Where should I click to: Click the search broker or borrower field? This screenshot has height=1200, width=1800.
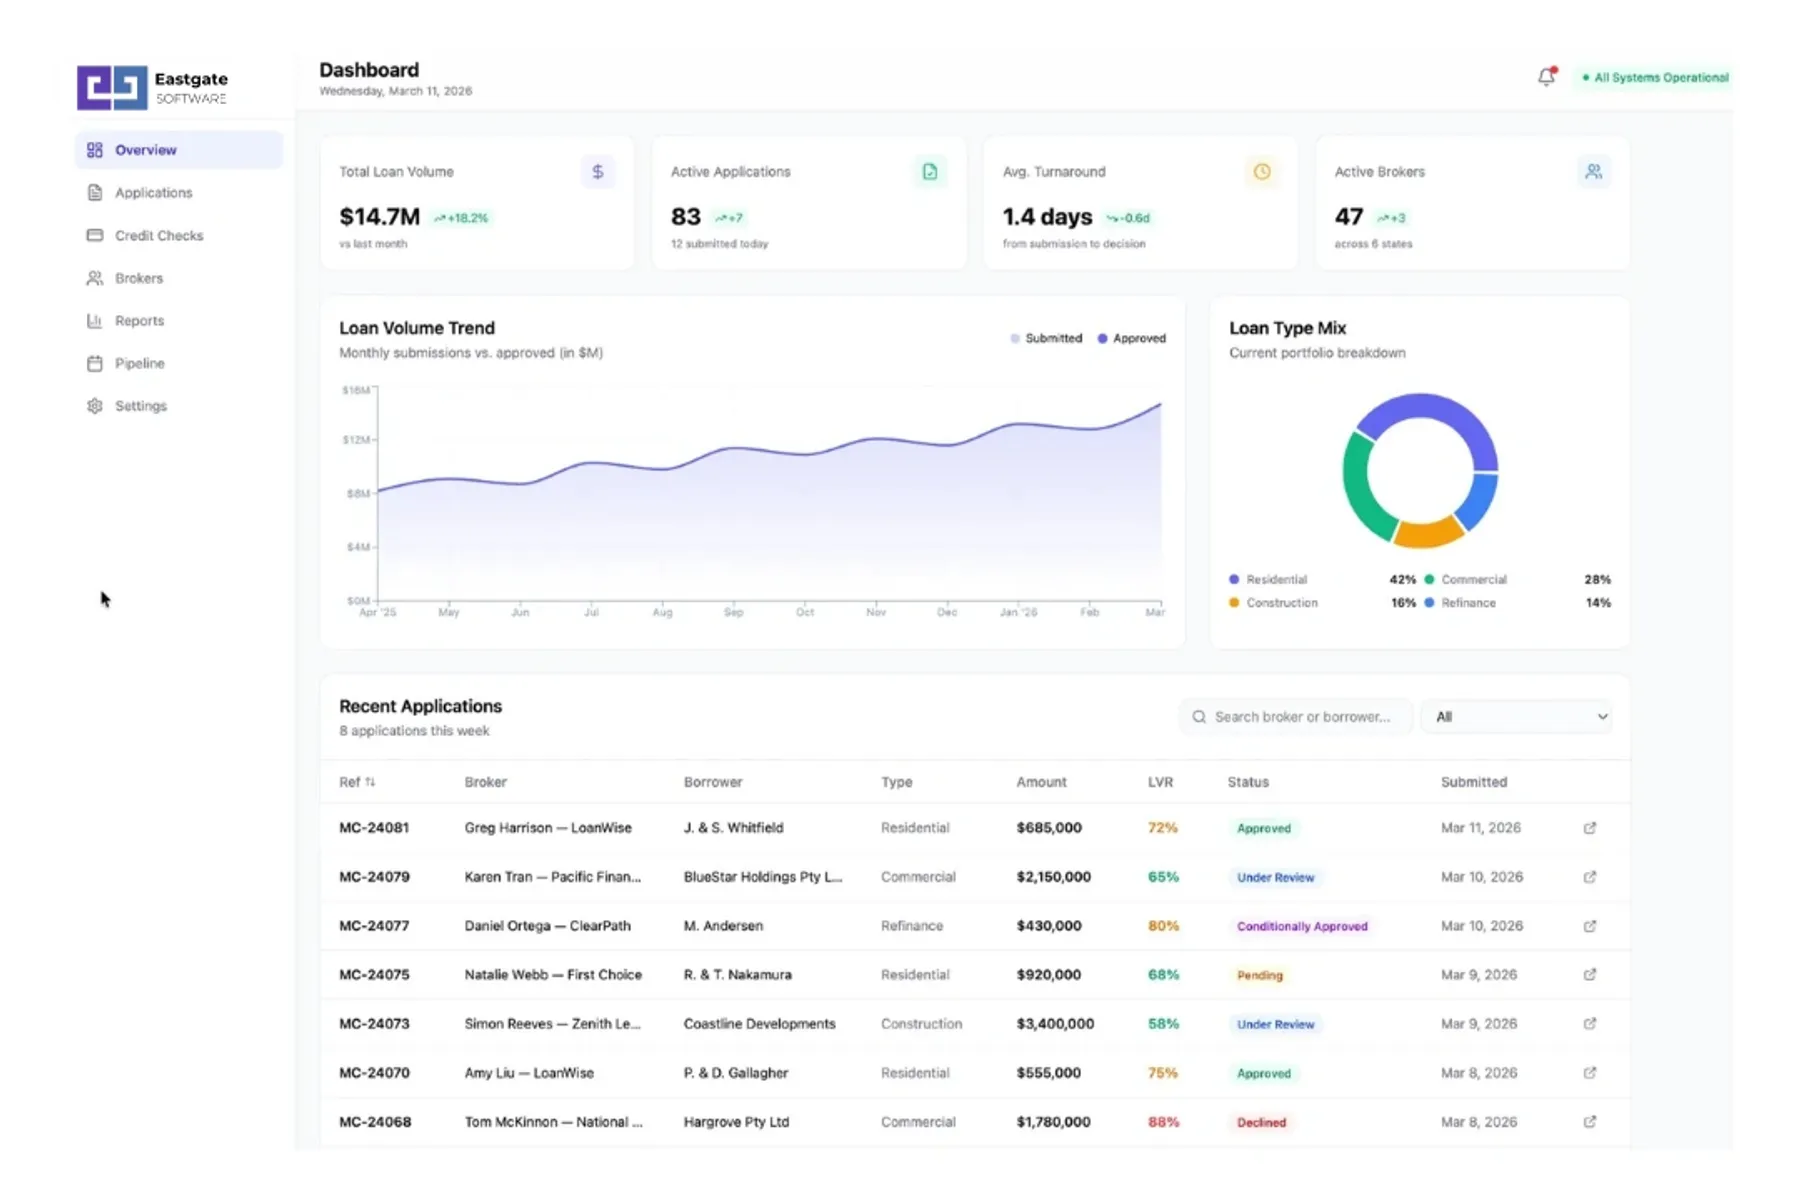click(1295, 716)
